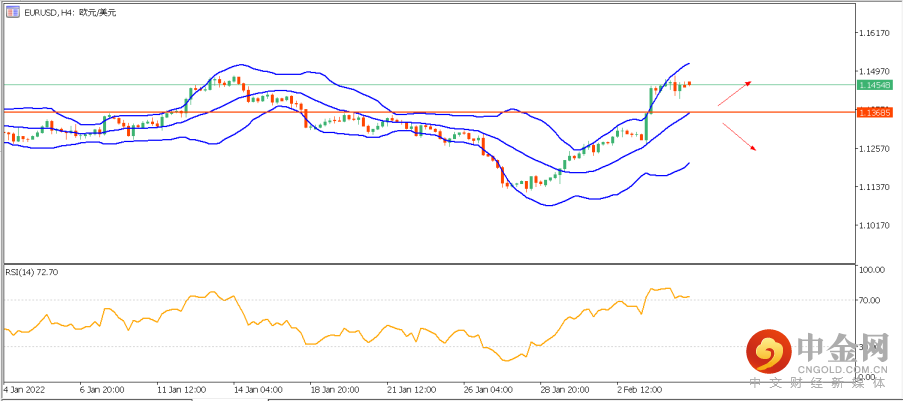Click the 1.16170 price axis label
Screen dimensions: 903x401
874,33
